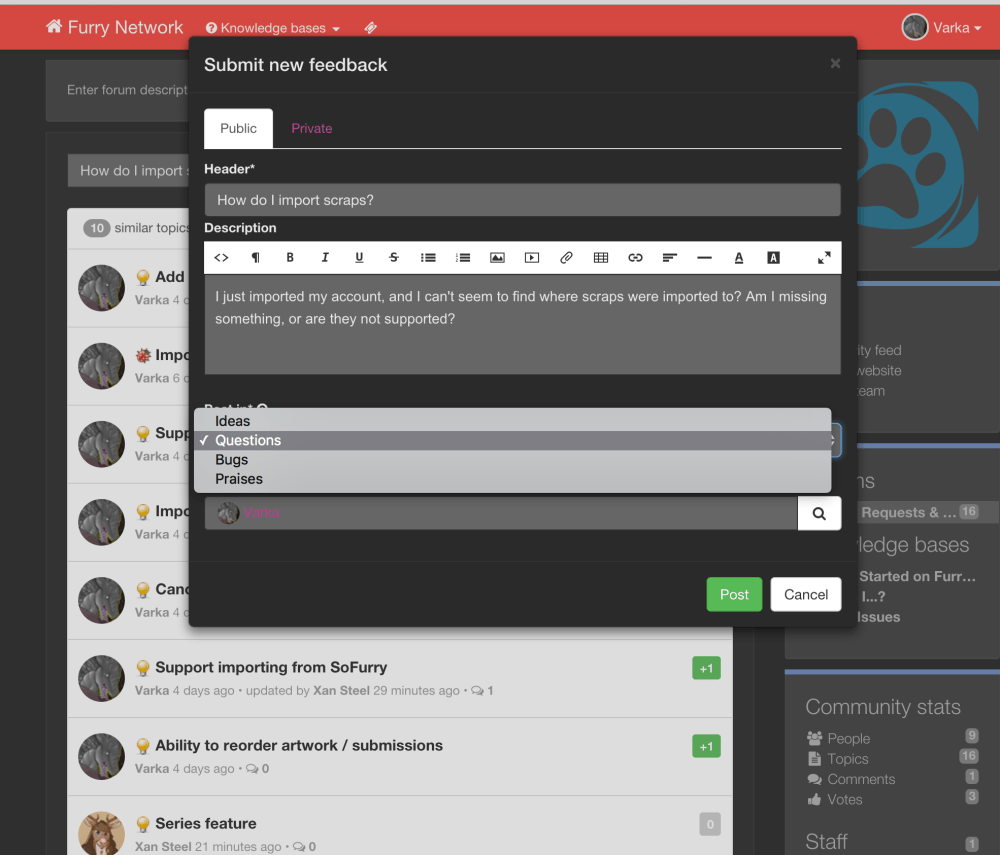Screen dimensions: 1000x855
Task: Toggle bold formatting in the editor
Action: coord(290,257)
